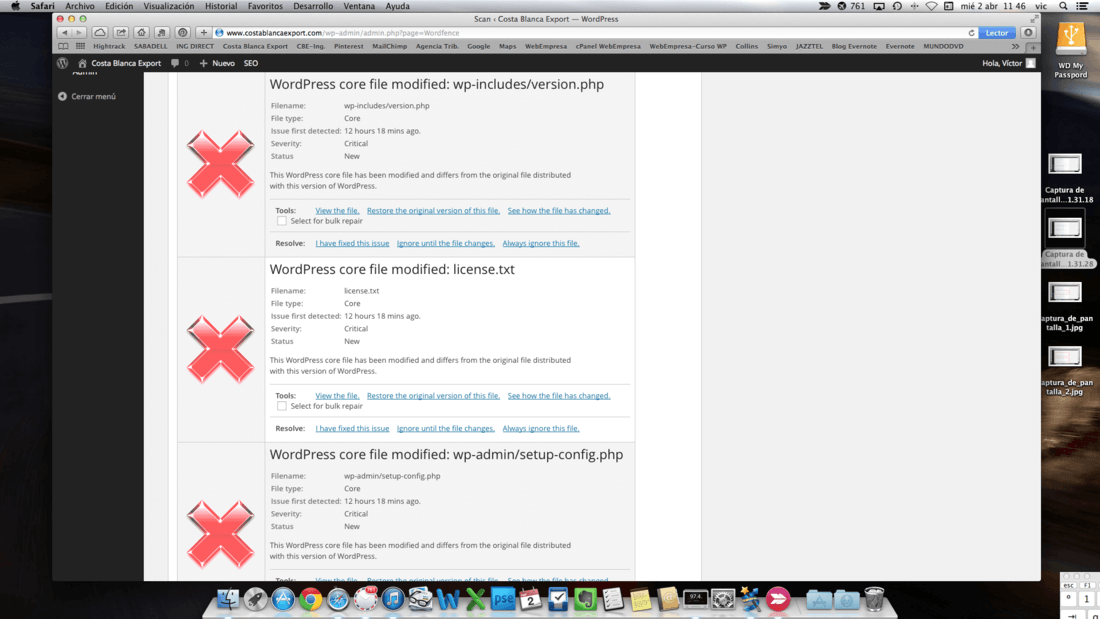1100x619 pixels.
Task: Select the WD My Passport drive on desktop
Action: click(x=1071, y=51)
